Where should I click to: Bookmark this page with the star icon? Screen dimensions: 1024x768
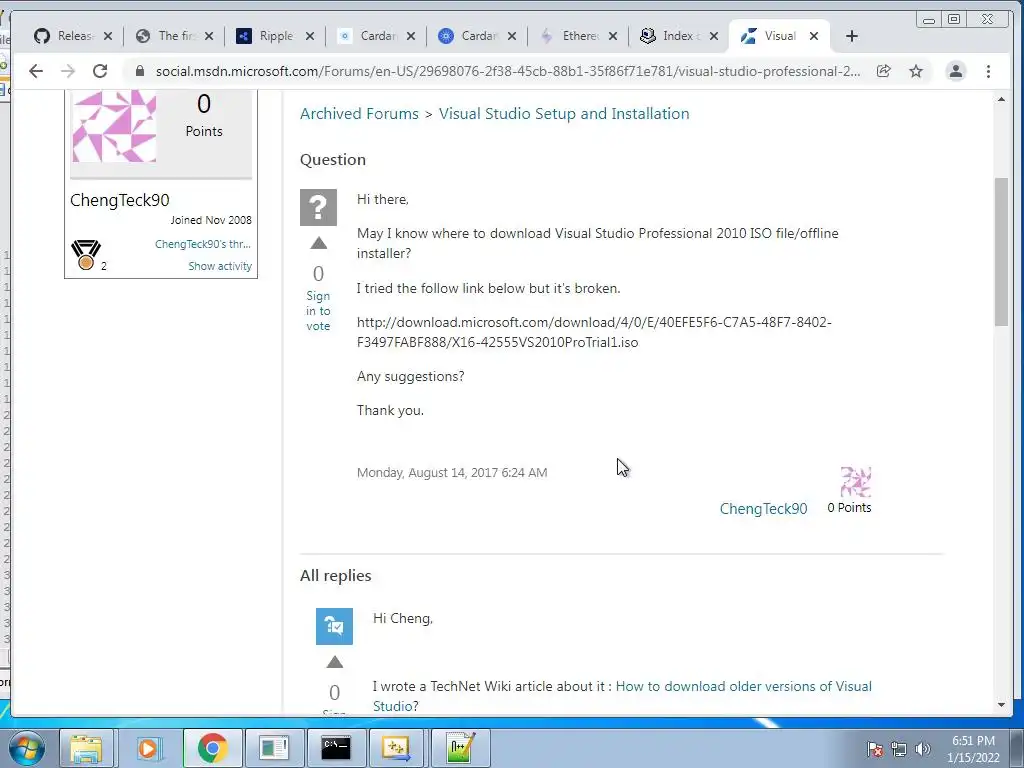tap(916, 71)
